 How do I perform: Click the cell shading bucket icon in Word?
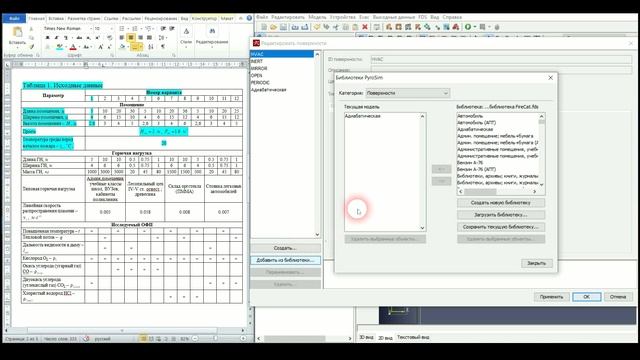[x=122, y=46]
